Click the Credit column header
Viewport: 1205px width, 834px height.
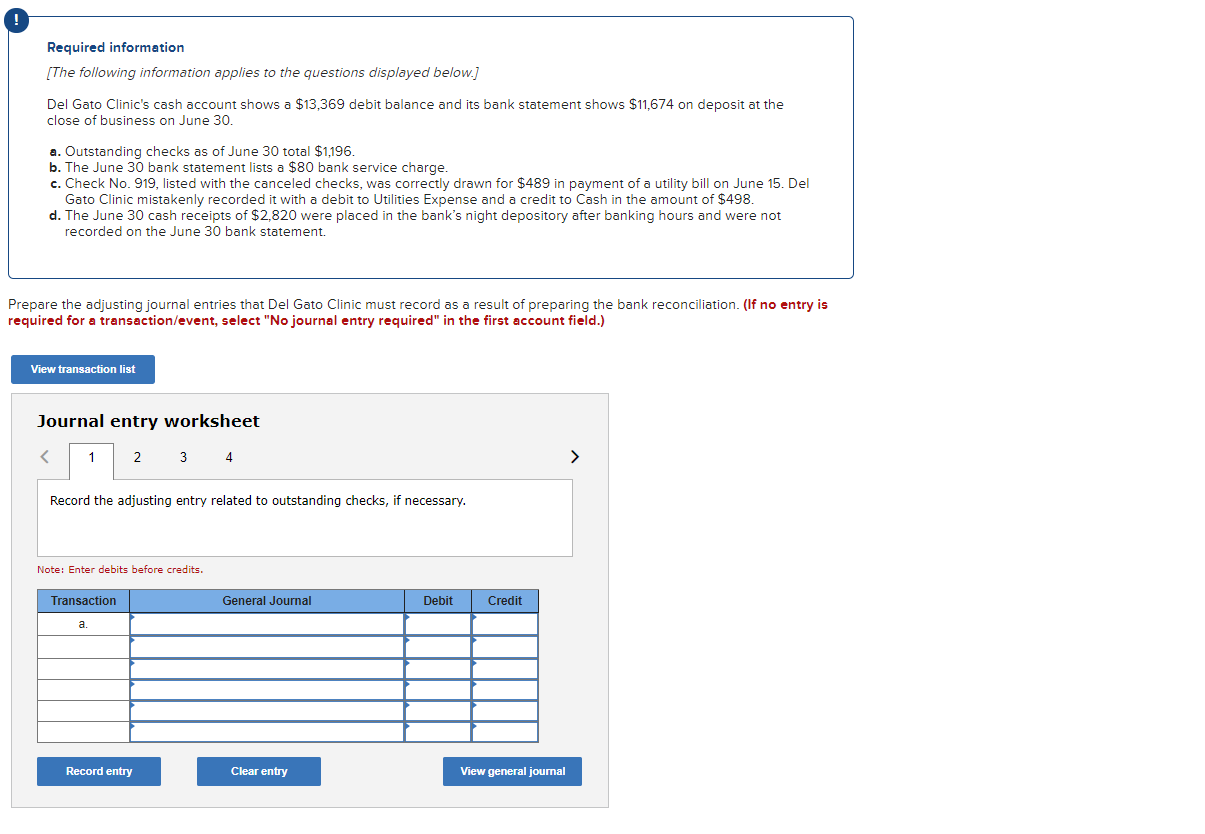505,601
